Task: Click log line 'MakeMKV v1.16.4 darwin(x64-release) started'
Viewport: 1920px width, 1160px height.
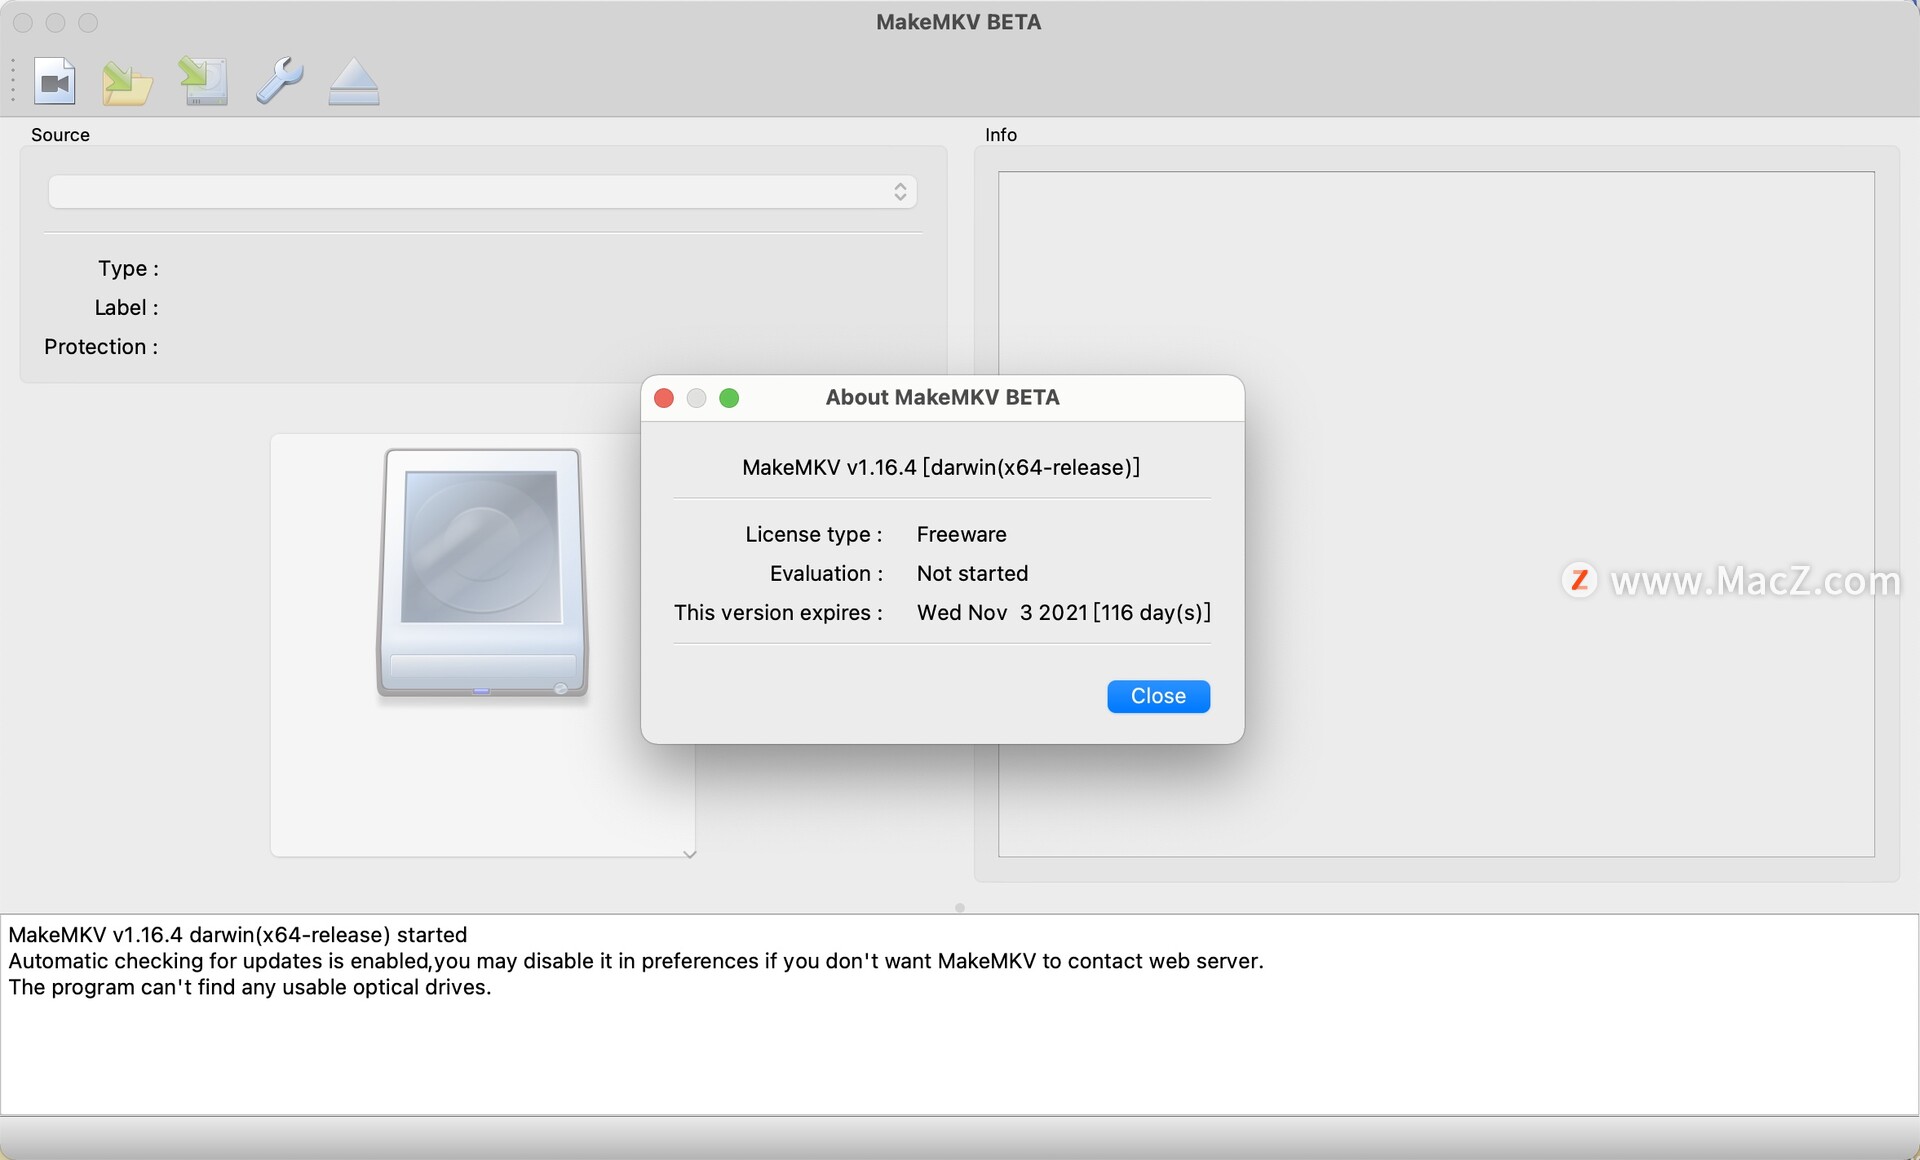Action: tap(238, 934)
